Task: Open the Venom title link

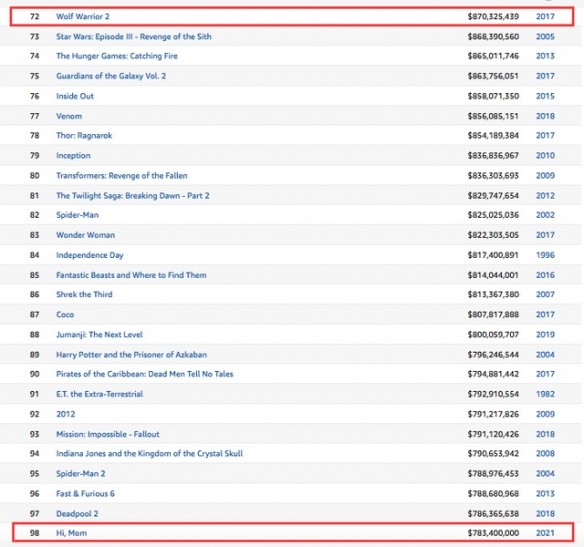Action: point(69,116)
